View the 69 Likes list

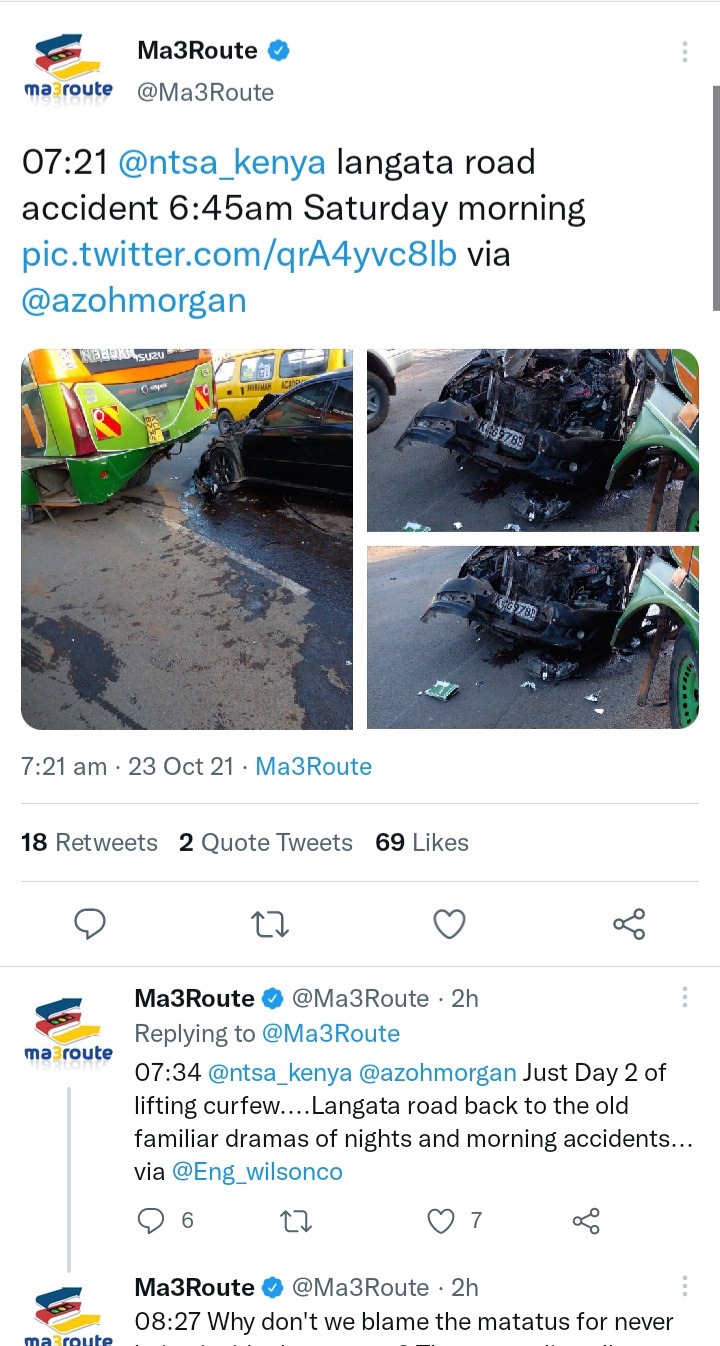click(422, 843)
